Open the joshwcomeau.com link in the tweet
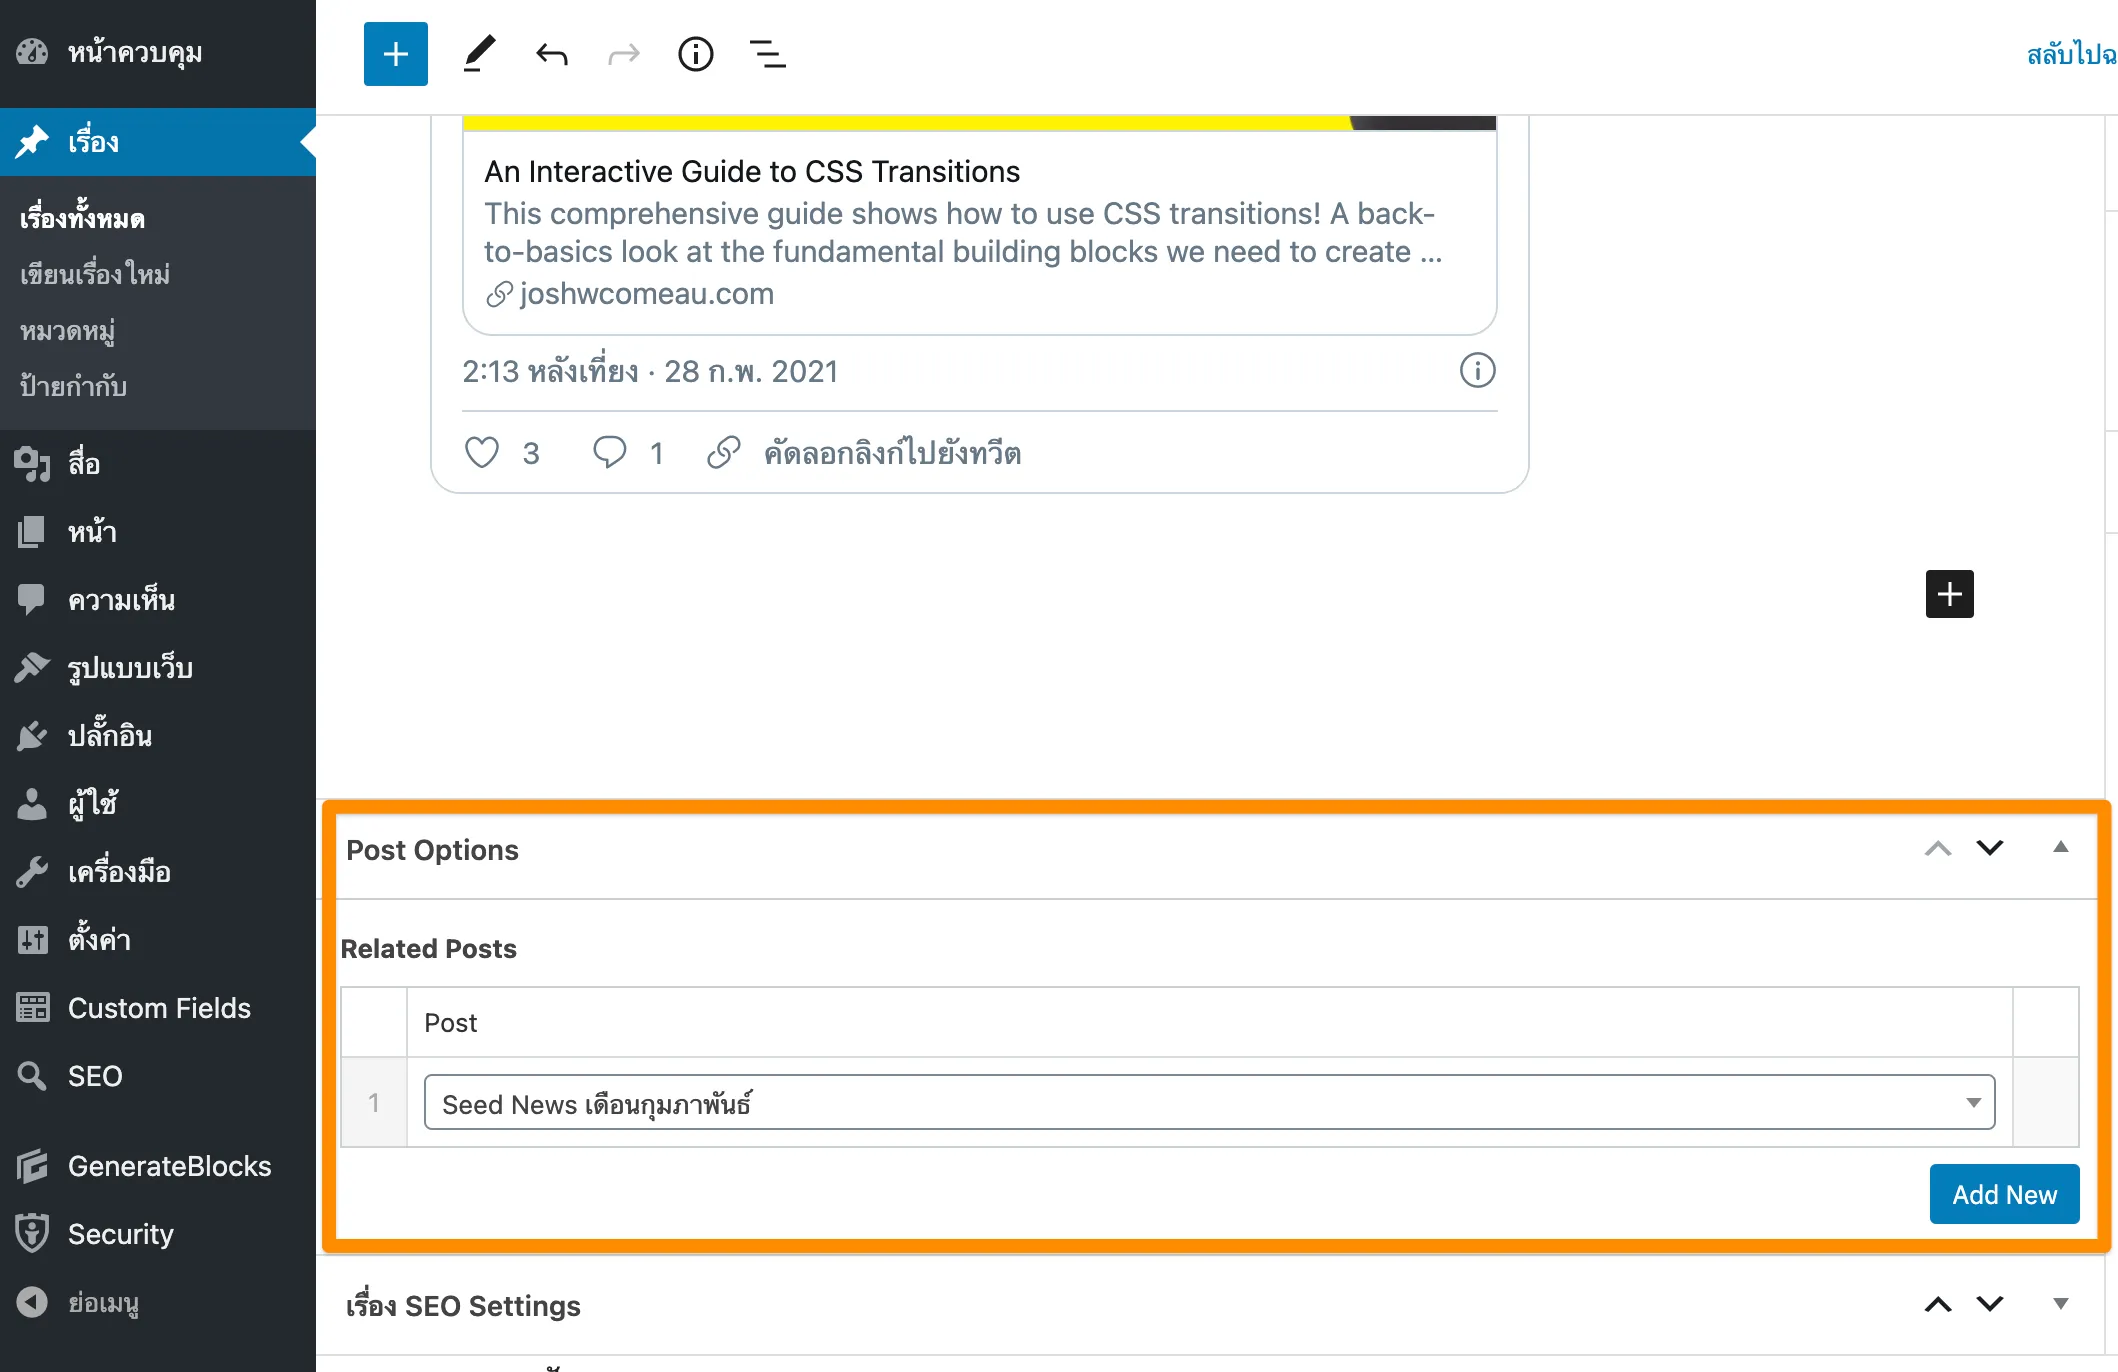The width and height of the screenshot is (2118, 1372). click(648, 293)
